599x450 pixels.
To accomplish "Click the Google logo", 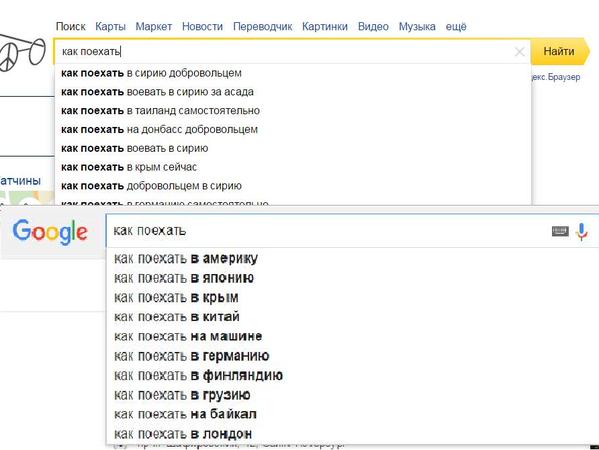I will coord(50,231).
